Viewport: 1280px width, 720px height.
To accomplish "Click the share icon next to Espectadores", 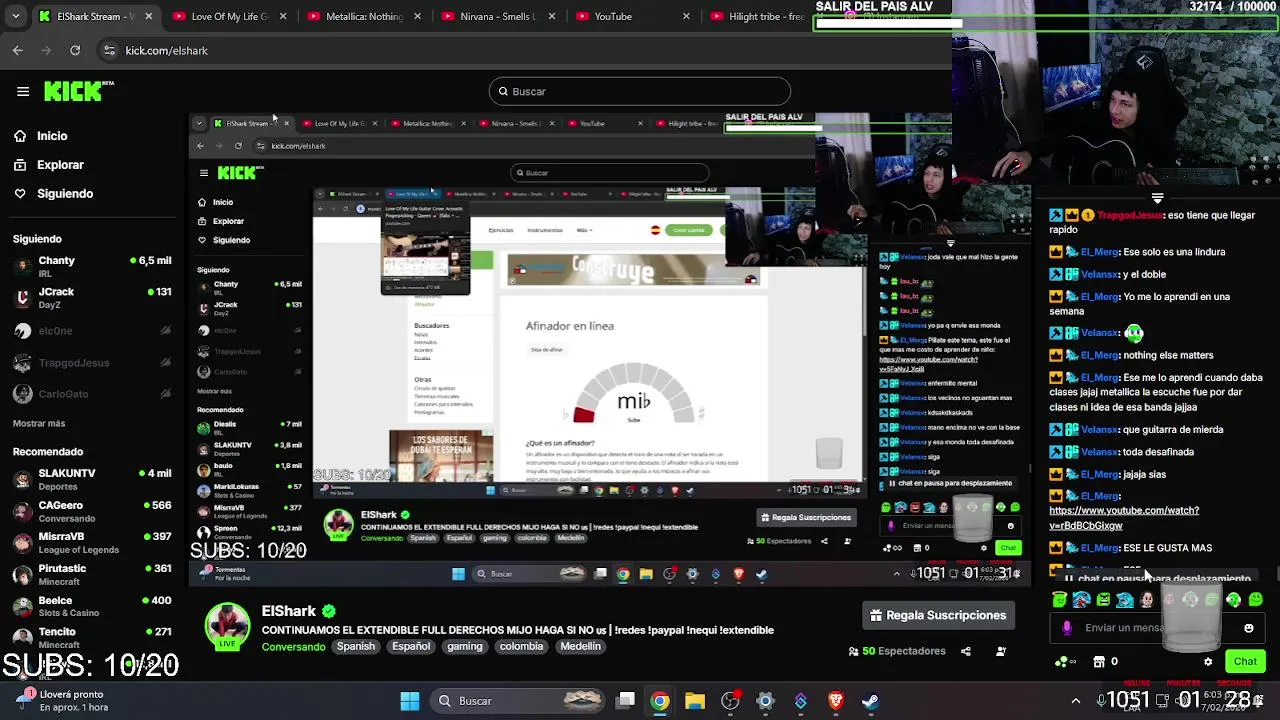I will click(966, 651).
